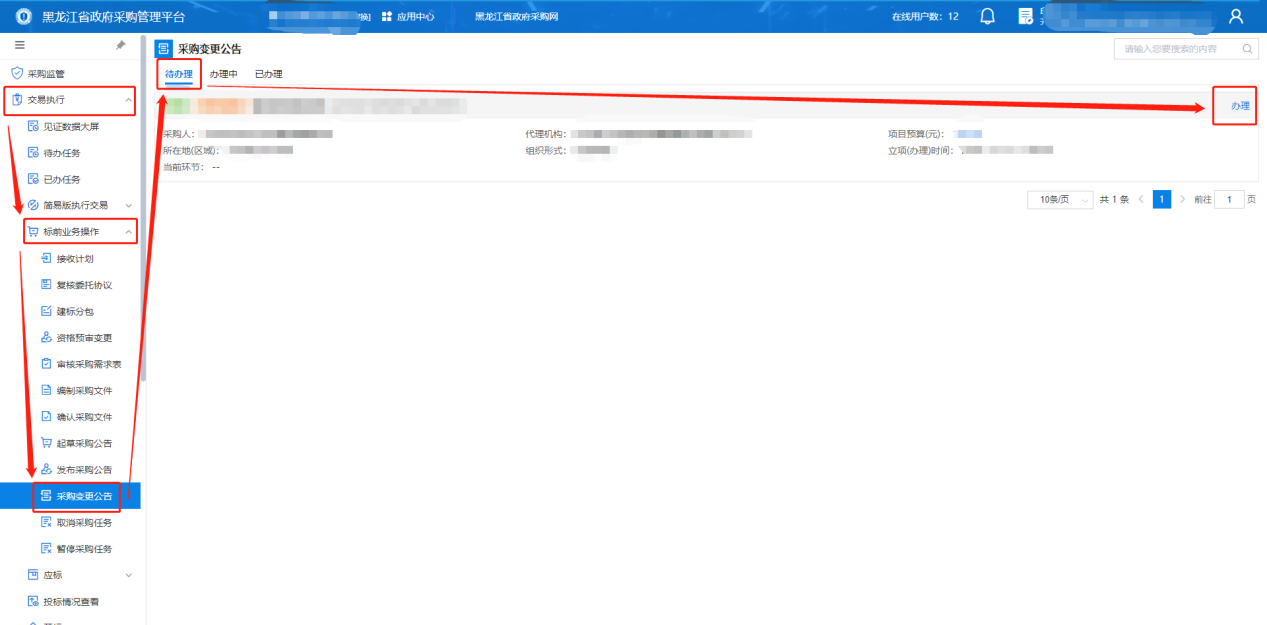Click the 资格预审变更 icon
The height and width of the screenshot is (625, 1267).
pos(46,338)
